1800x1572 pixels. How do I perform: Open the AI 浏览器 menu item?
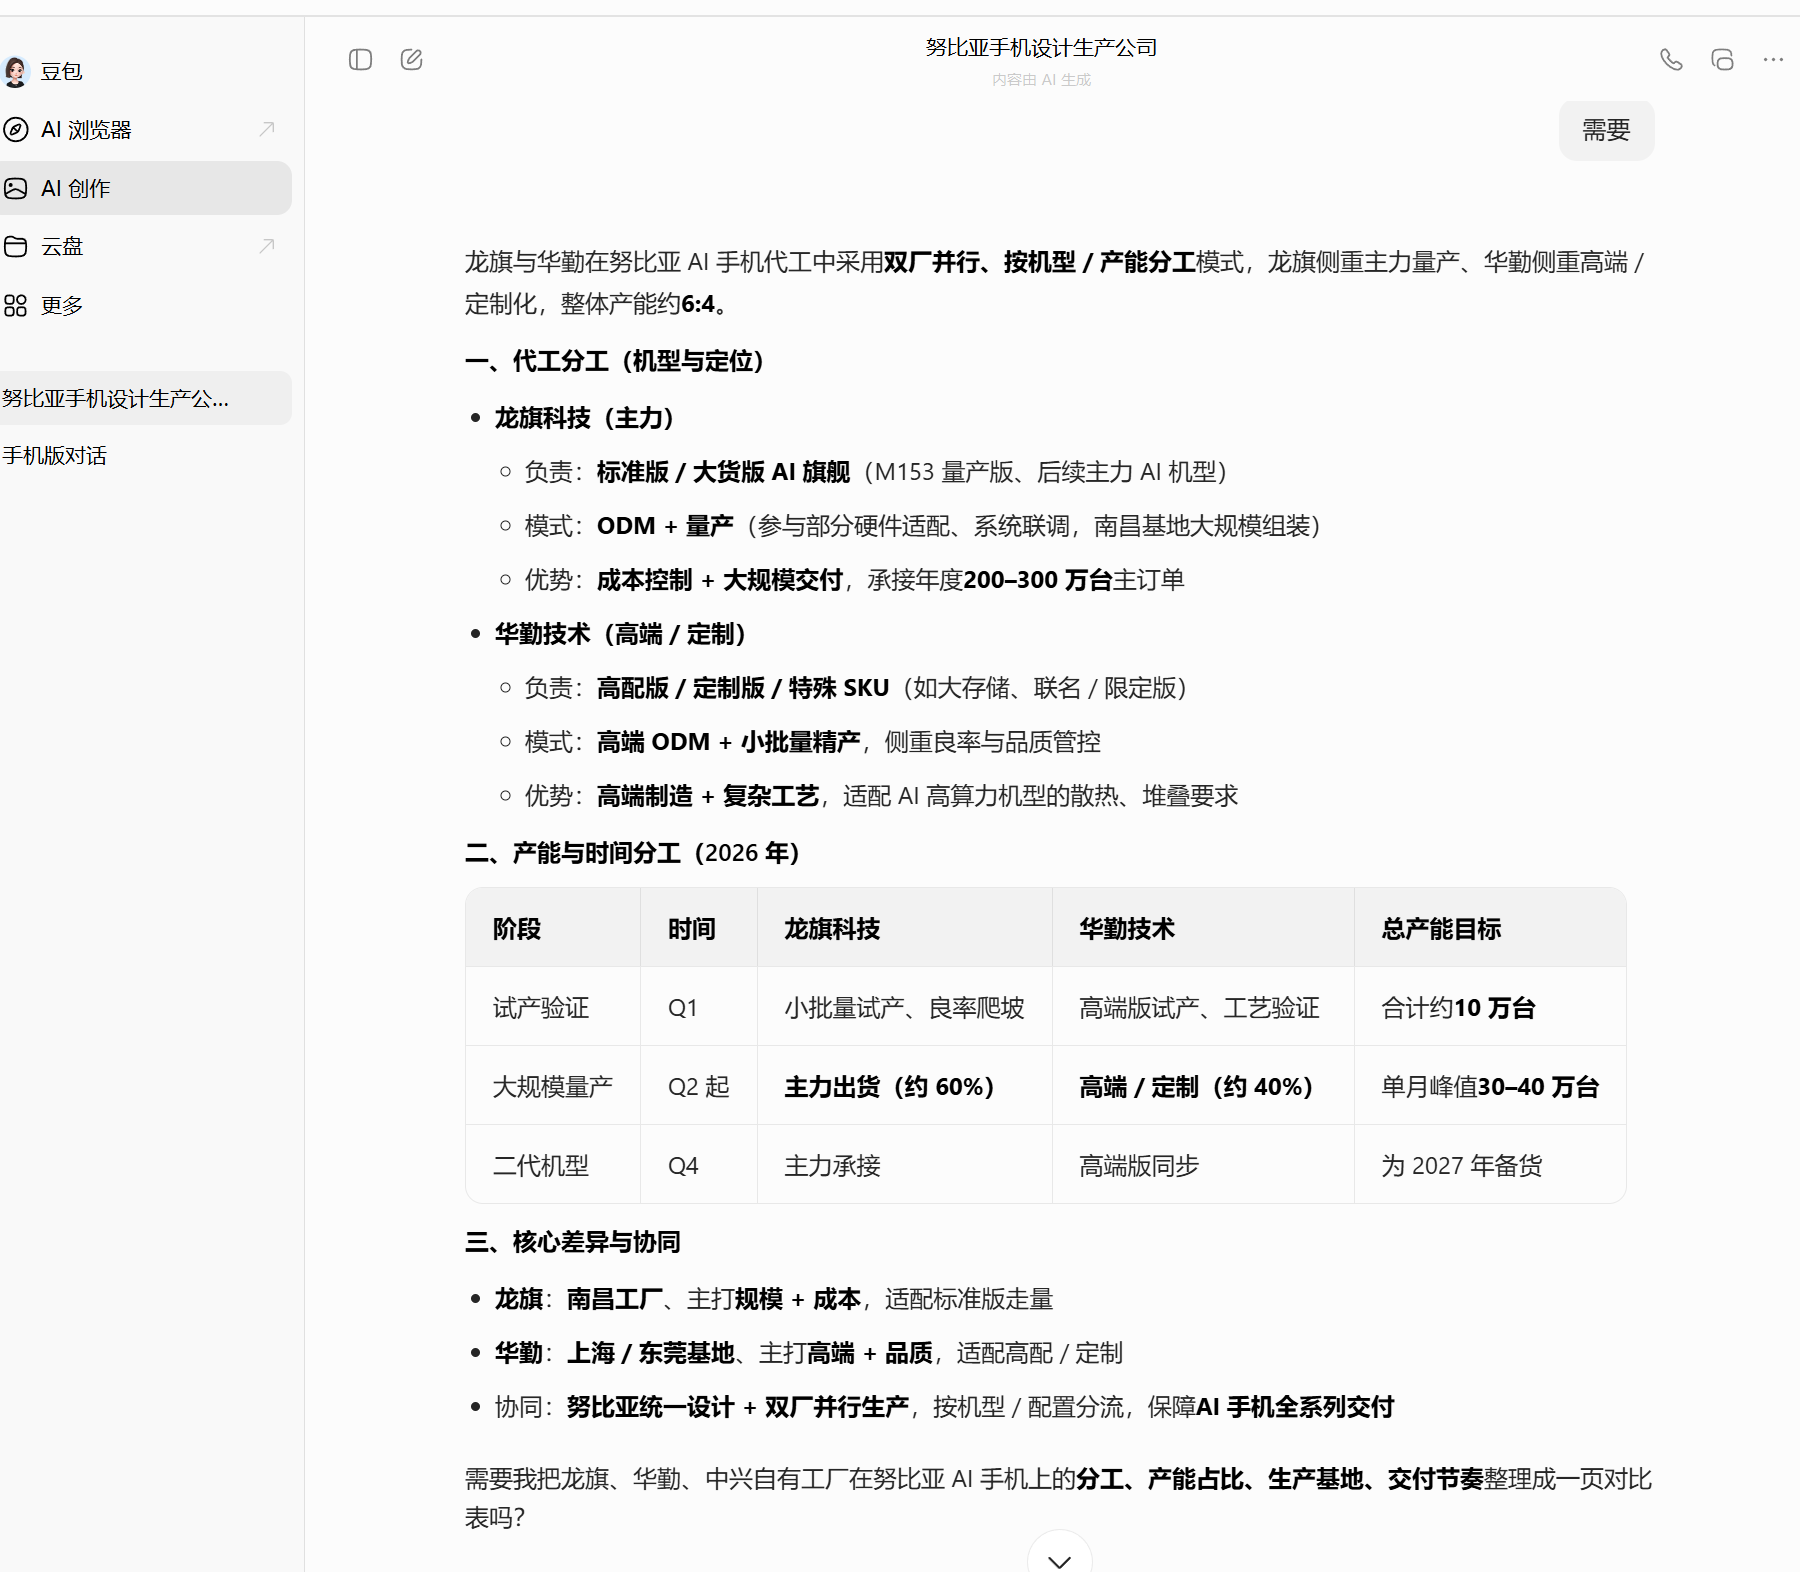tap(146, 130)
